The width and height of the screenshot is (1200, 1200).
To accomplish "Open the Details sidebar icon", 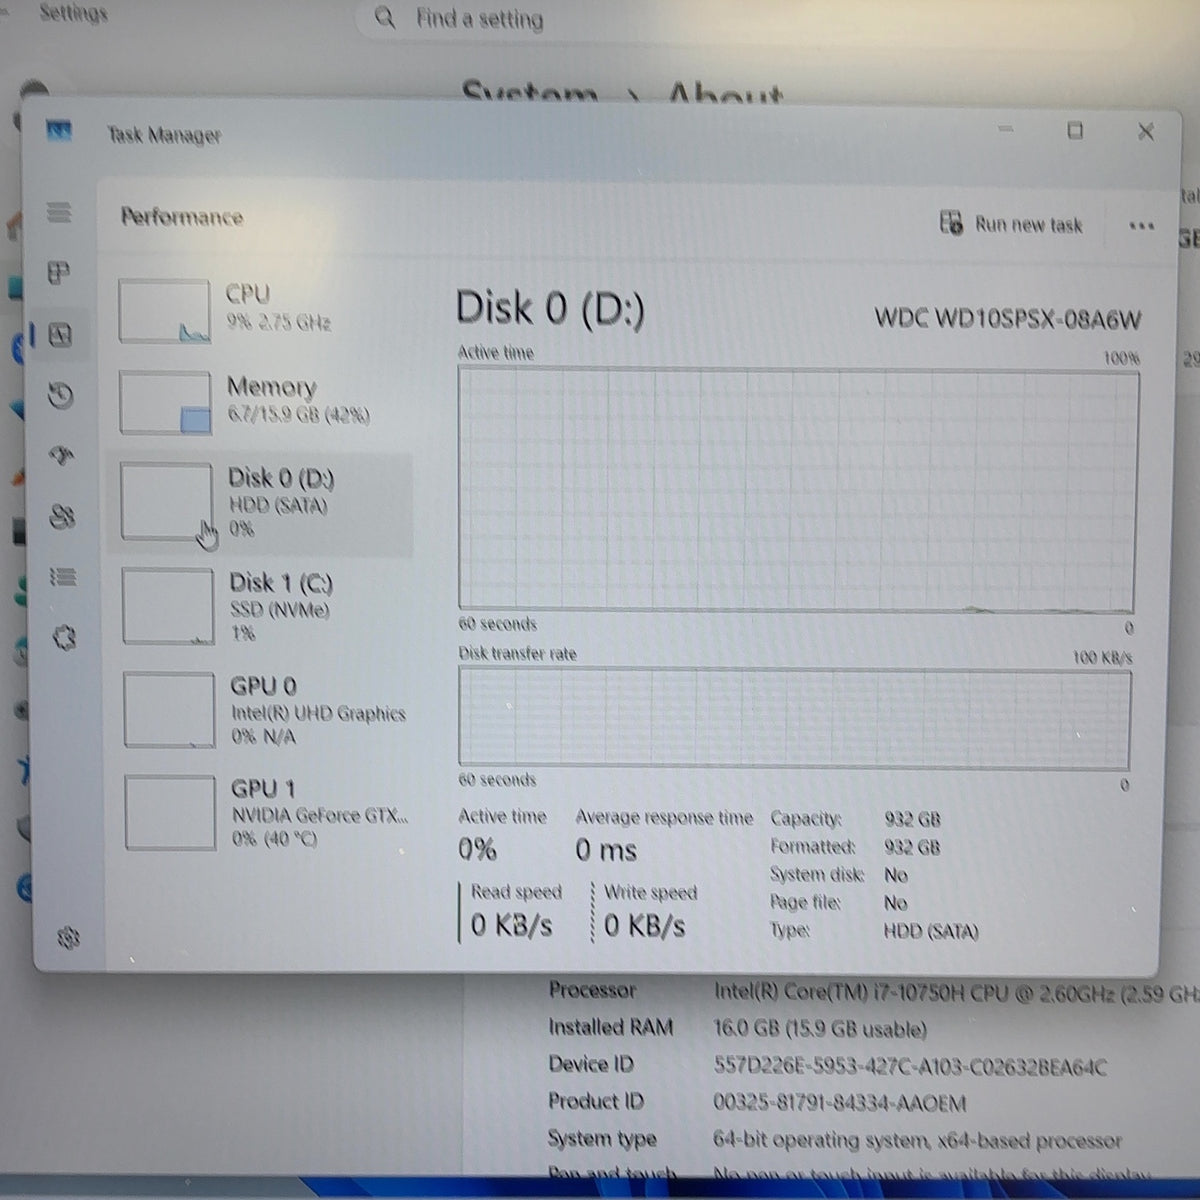I will coord(63,577).
